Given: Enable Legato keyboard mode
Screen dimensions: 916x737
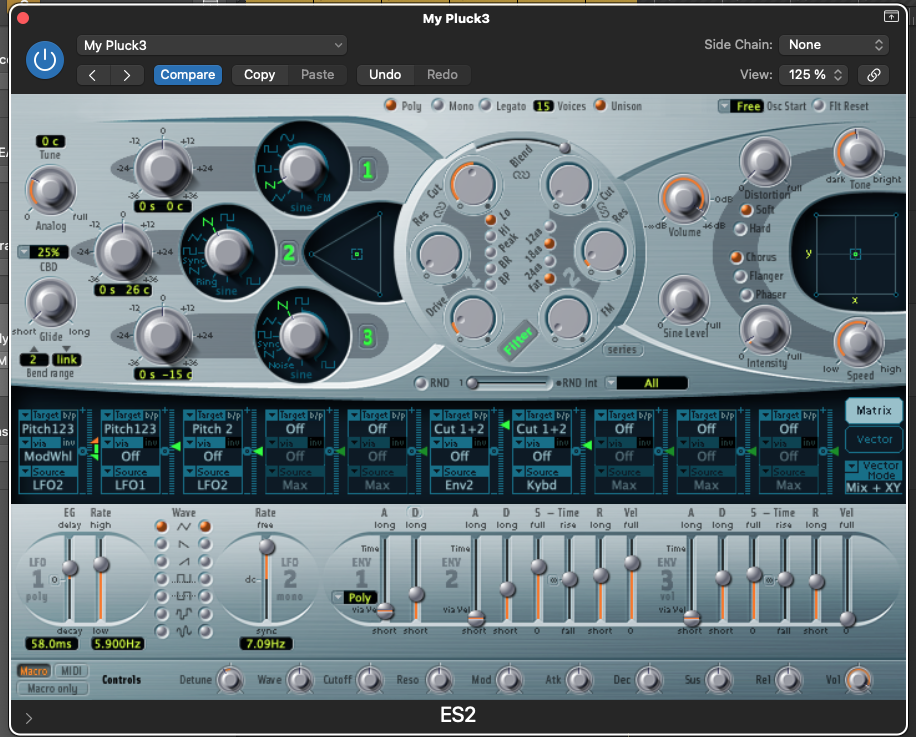Looking at the screenshot, I should (x=485, y=105).
